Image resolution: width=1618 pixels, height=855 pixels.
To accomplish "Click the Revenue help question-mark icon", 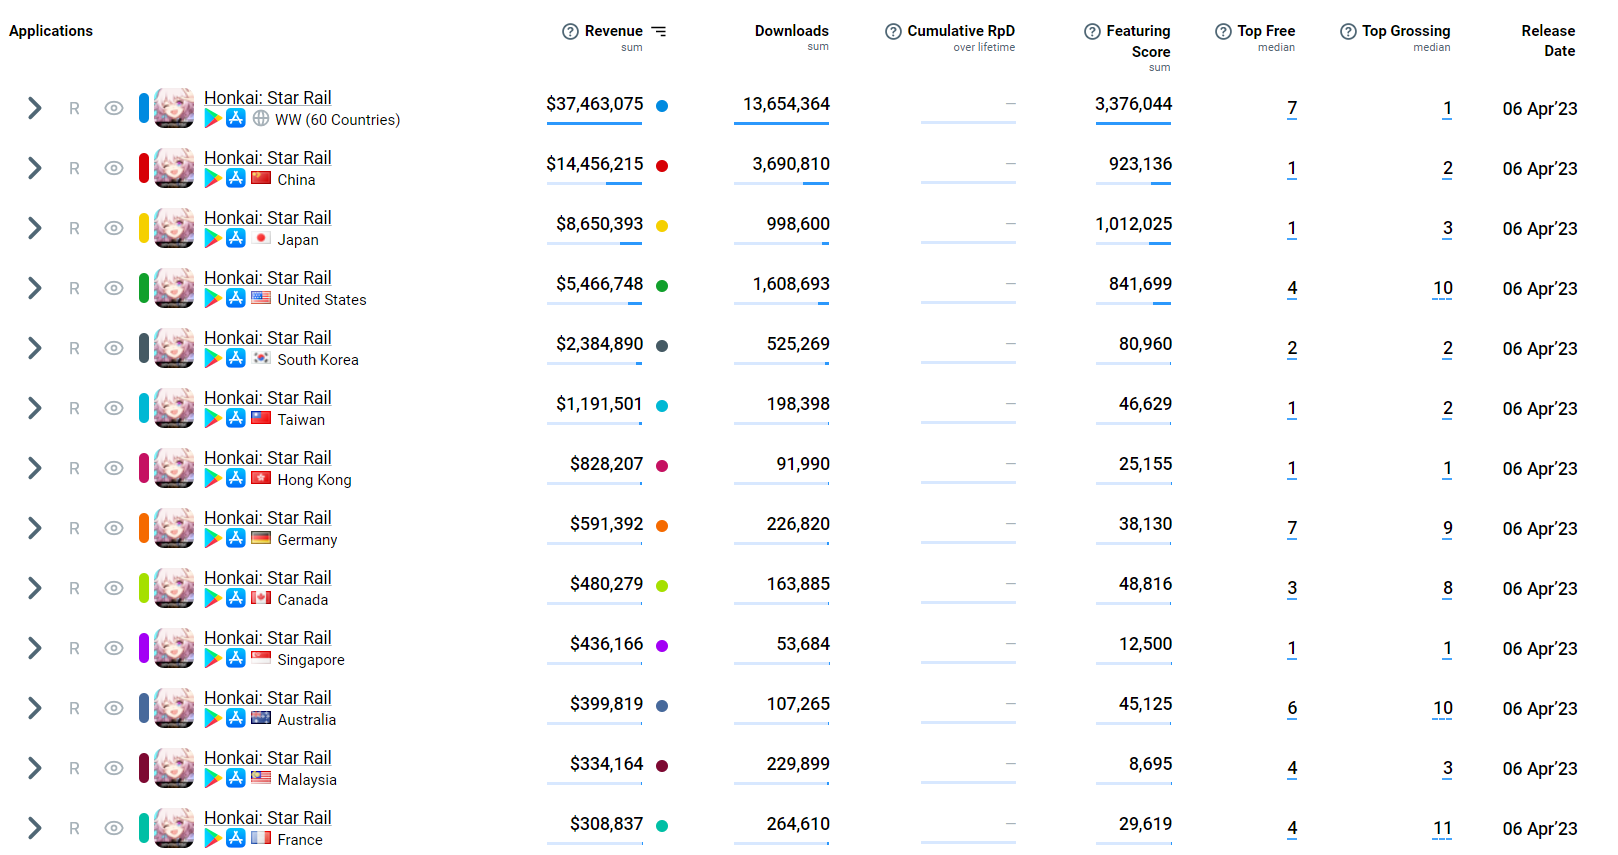I will tap(570, 31).
